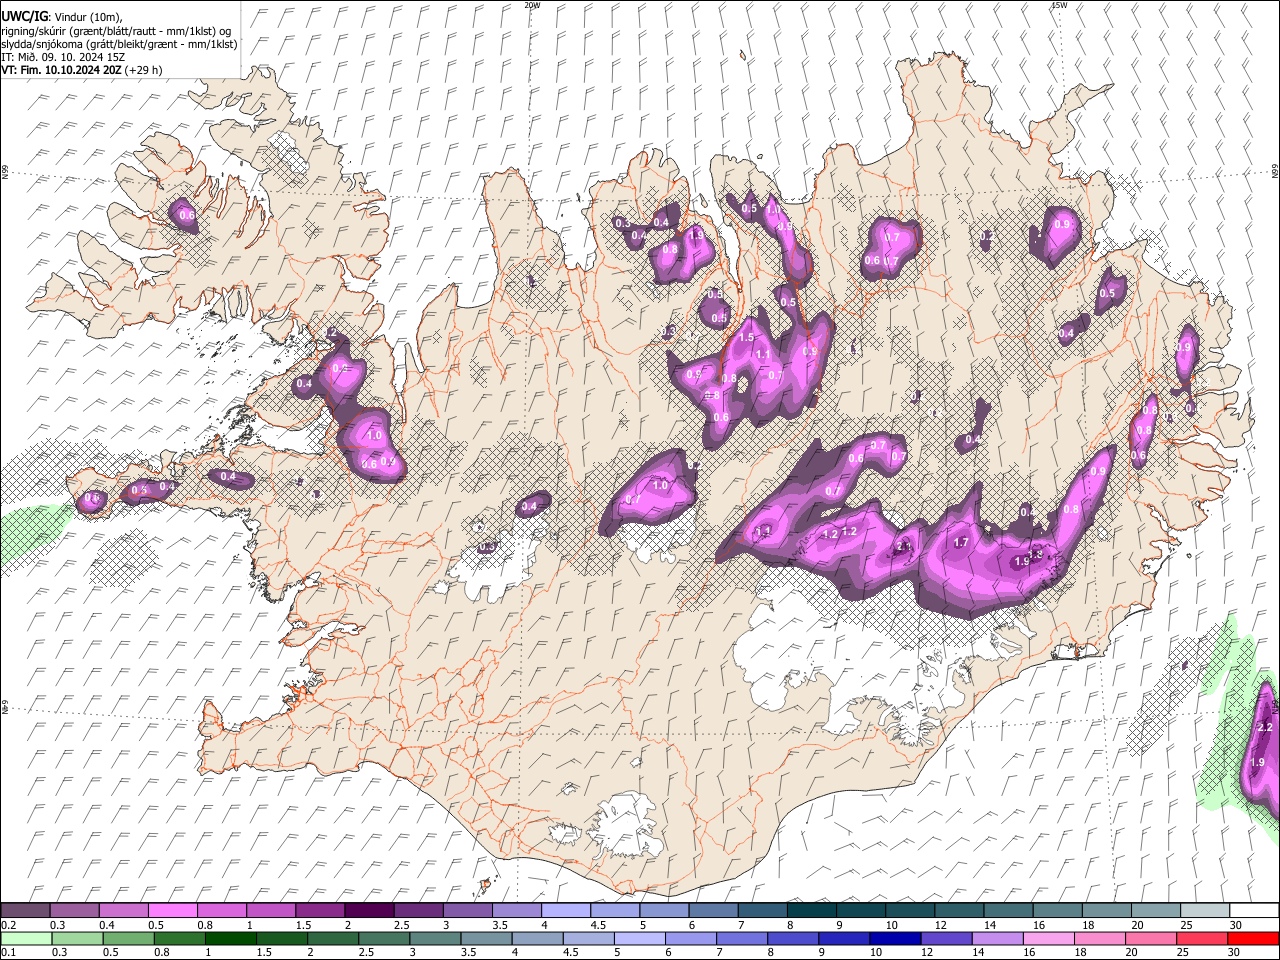
Task: Click the royal blue swatch labeled 9
Action: click(x=844, y=938)
